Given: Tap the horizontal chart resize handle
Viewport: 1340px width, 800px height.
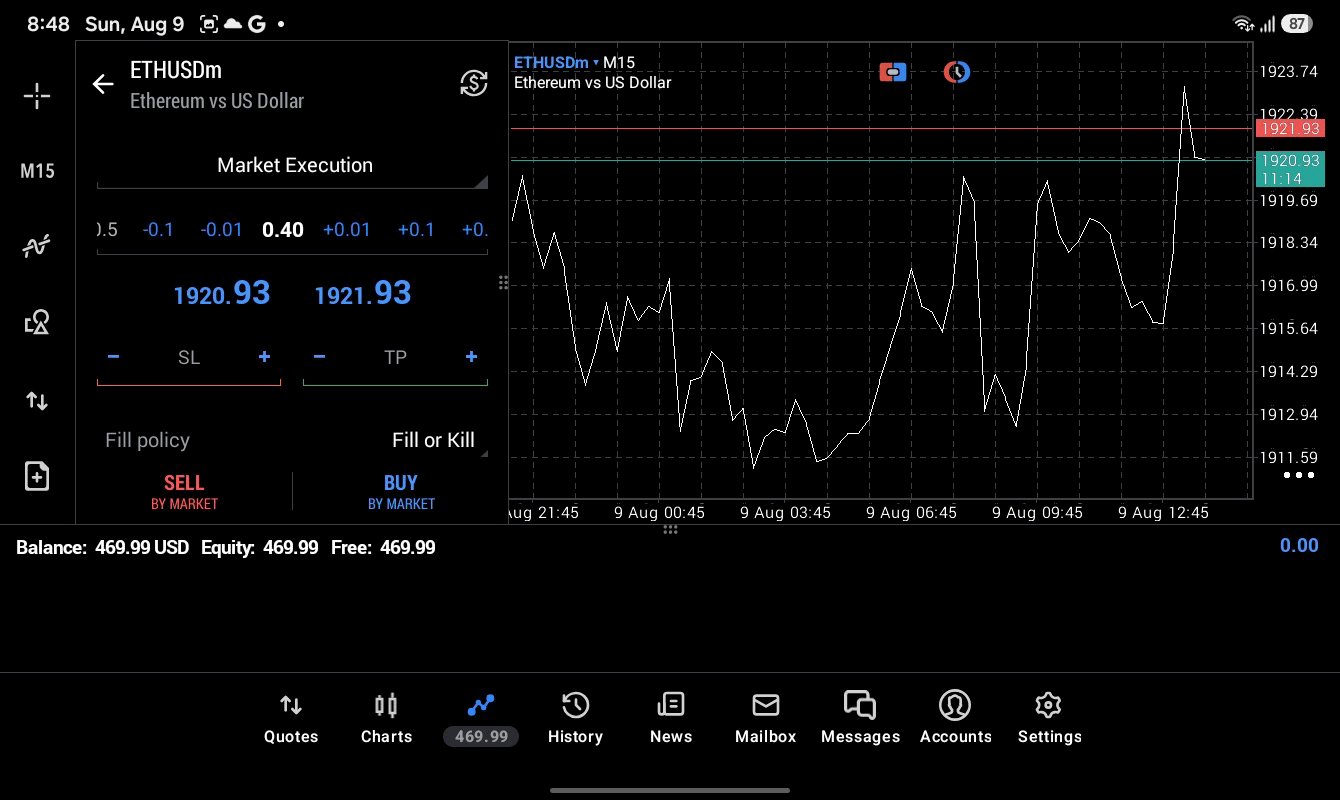Looking at the screenshot, I should point(670,529).
